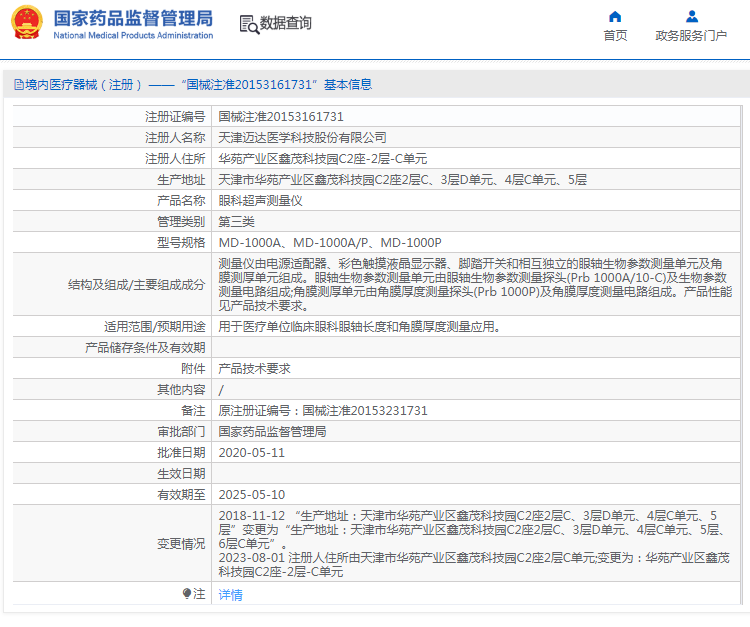Image resolution: width=750 pixels, height=627 pixels.
Task: Click the 备注 row label
Action: 193,411
